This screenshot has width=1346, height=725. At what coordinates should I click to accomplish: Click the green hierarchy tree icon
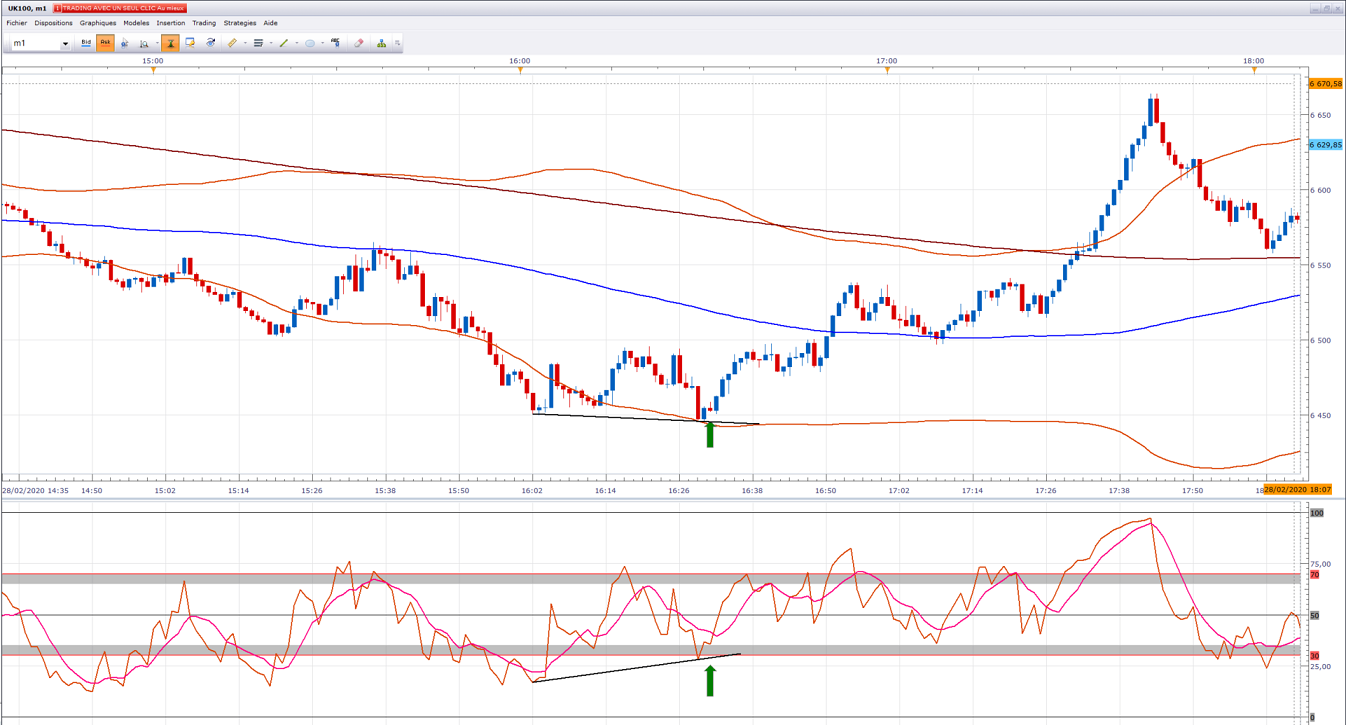(x=381, y=43)
